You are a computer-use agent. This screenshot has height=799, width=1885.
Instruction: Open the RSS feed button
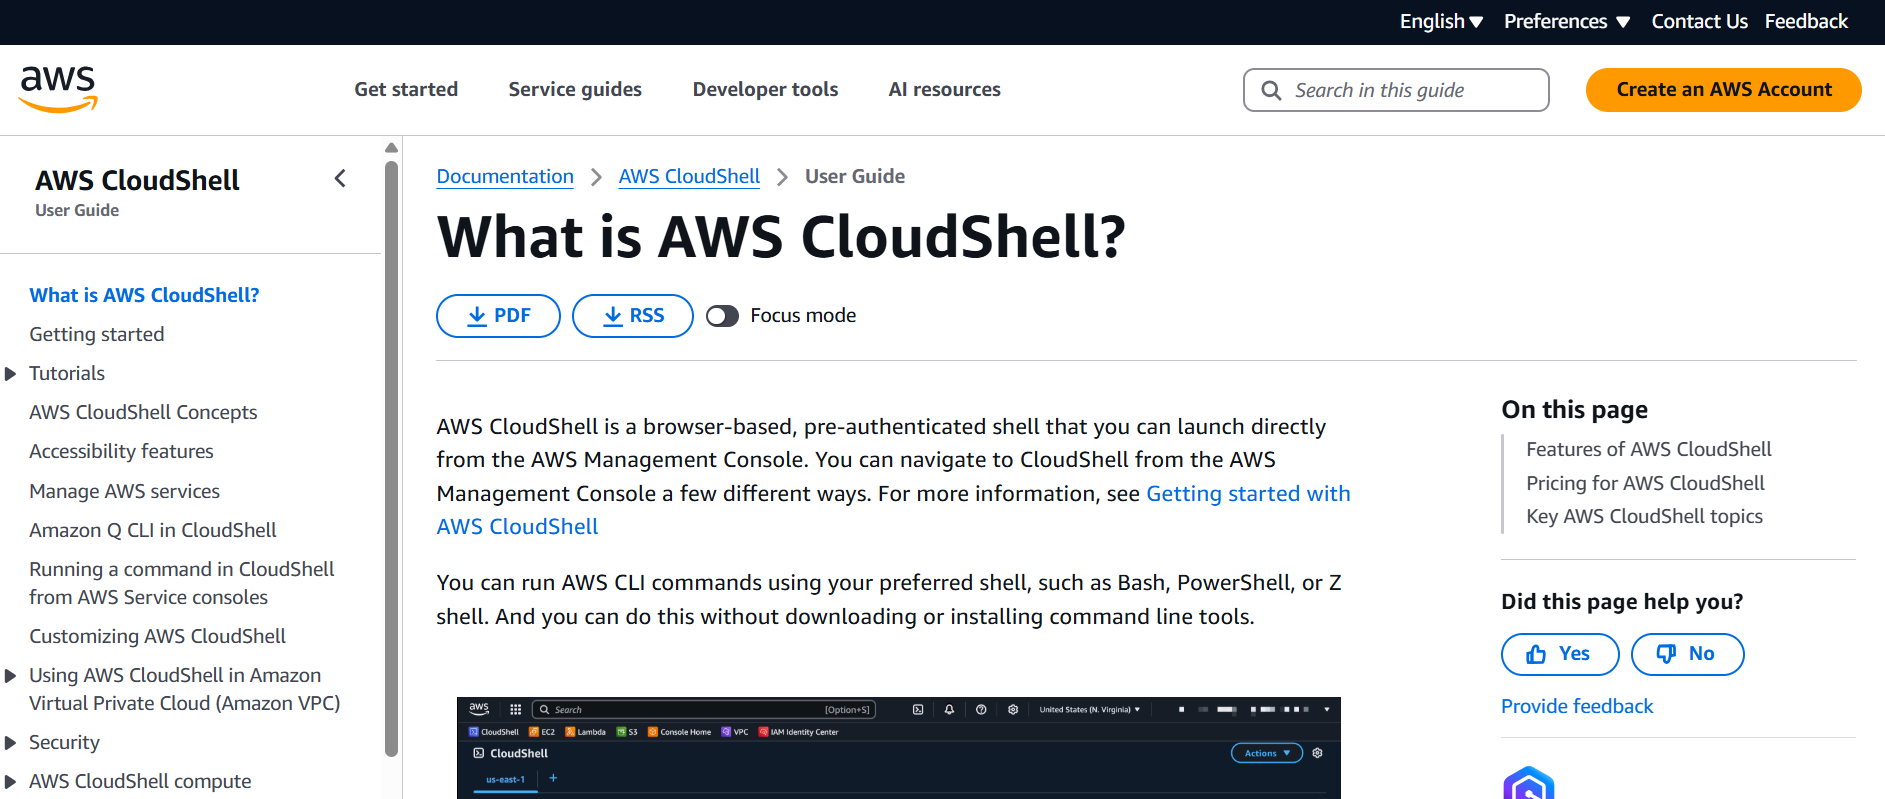(632, 316)
